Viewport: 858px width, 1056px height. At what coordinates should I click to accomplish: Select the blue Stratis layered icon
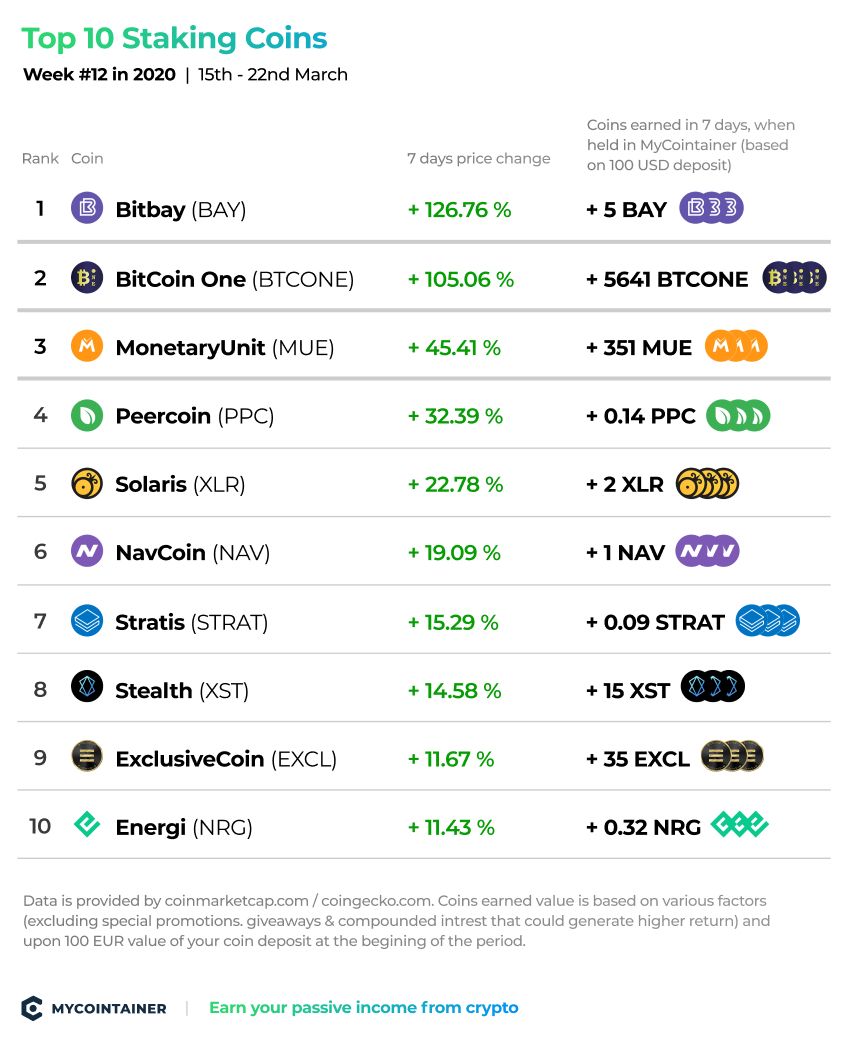[x=87, y=621]
